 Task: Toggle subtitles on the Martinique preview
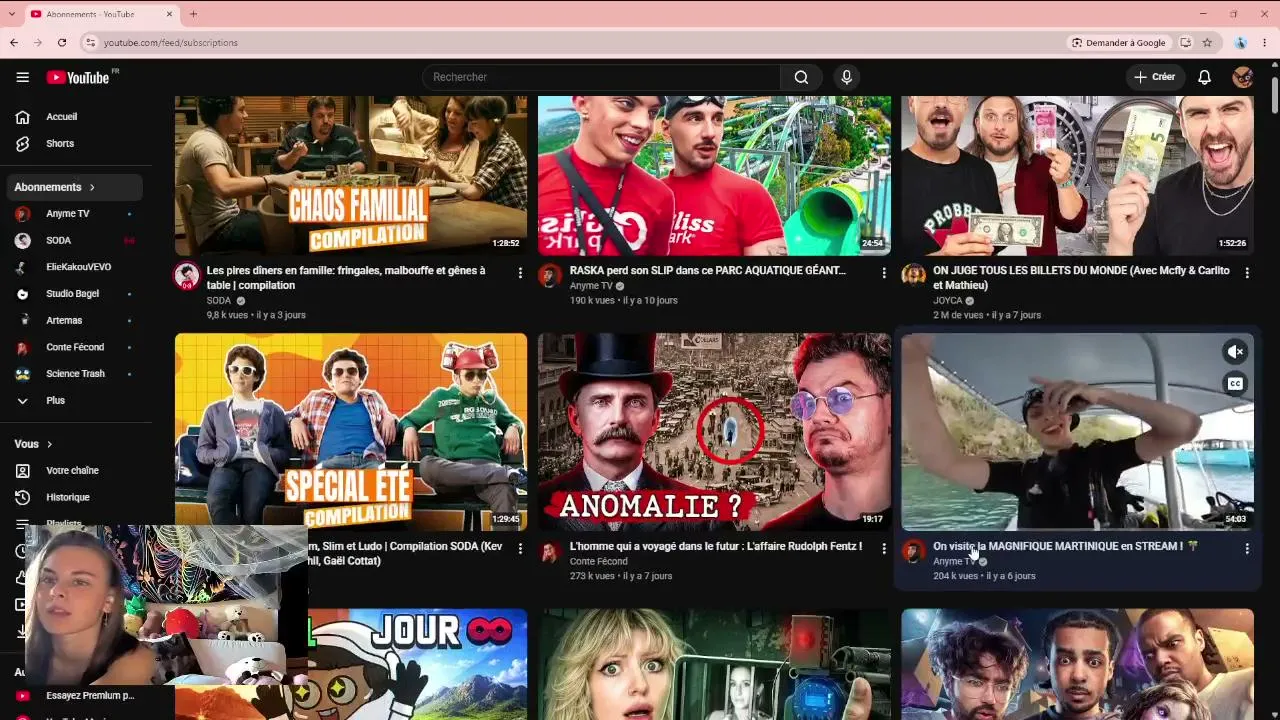pos(1236,384)
